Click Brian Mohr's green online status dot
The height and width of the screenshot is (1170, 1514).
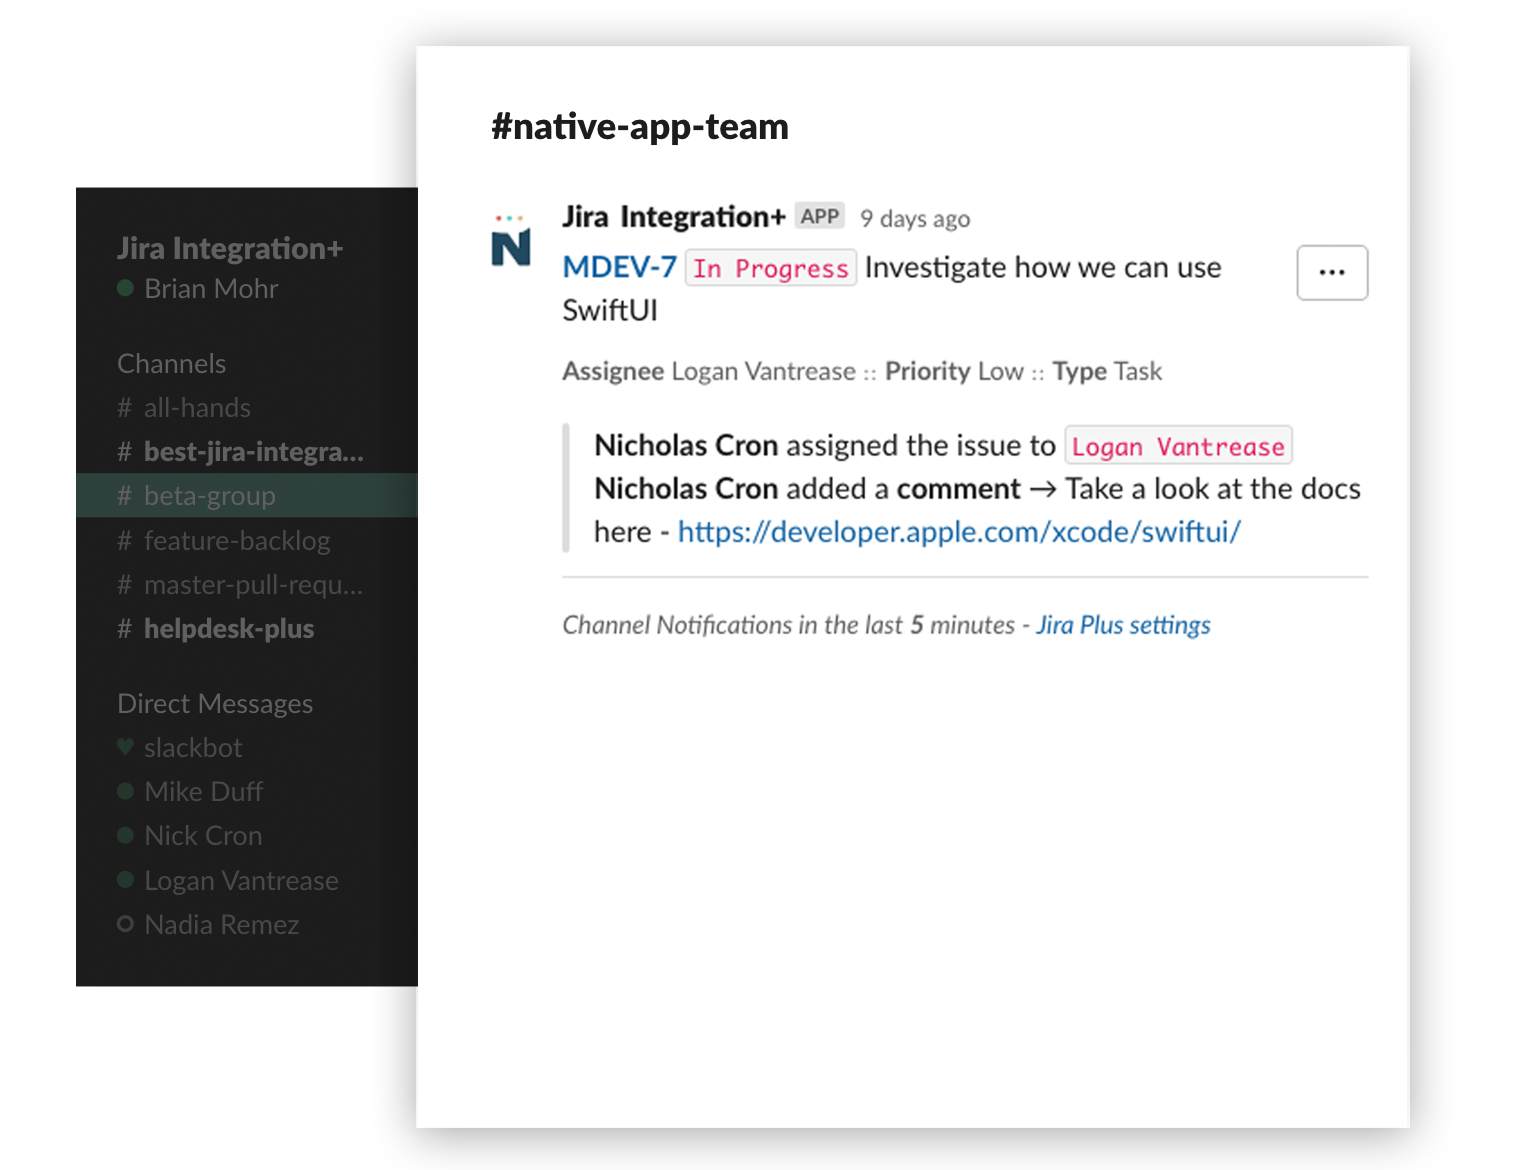pyautogui.click(x=125, y=288)
